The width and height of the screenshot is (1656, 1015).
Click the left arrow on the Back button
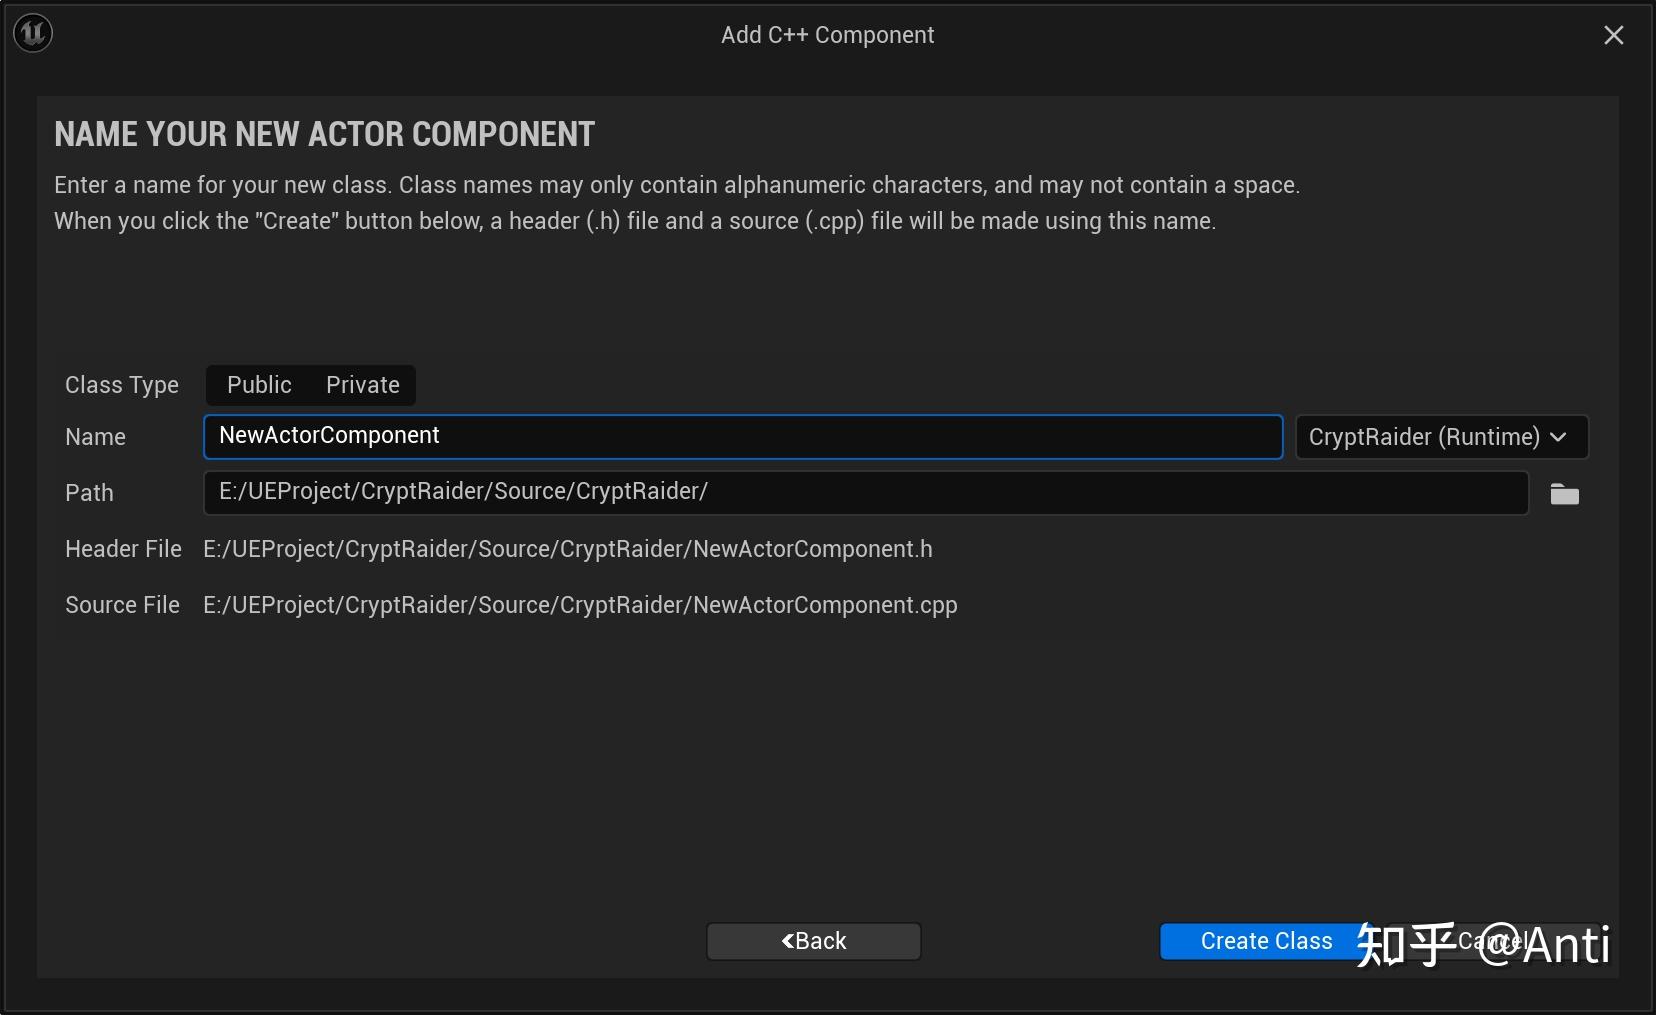787,941
